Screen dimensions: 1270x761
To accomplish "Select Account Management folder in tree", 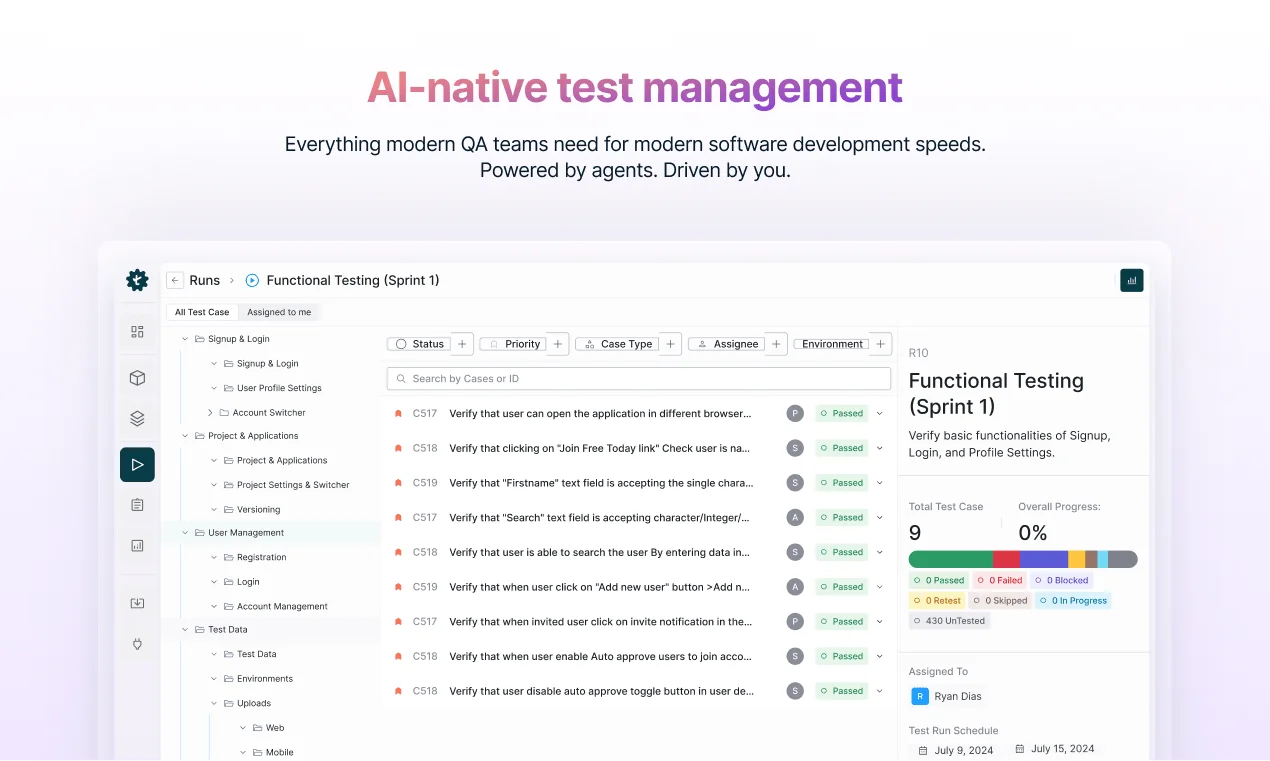I will (282, 606).
